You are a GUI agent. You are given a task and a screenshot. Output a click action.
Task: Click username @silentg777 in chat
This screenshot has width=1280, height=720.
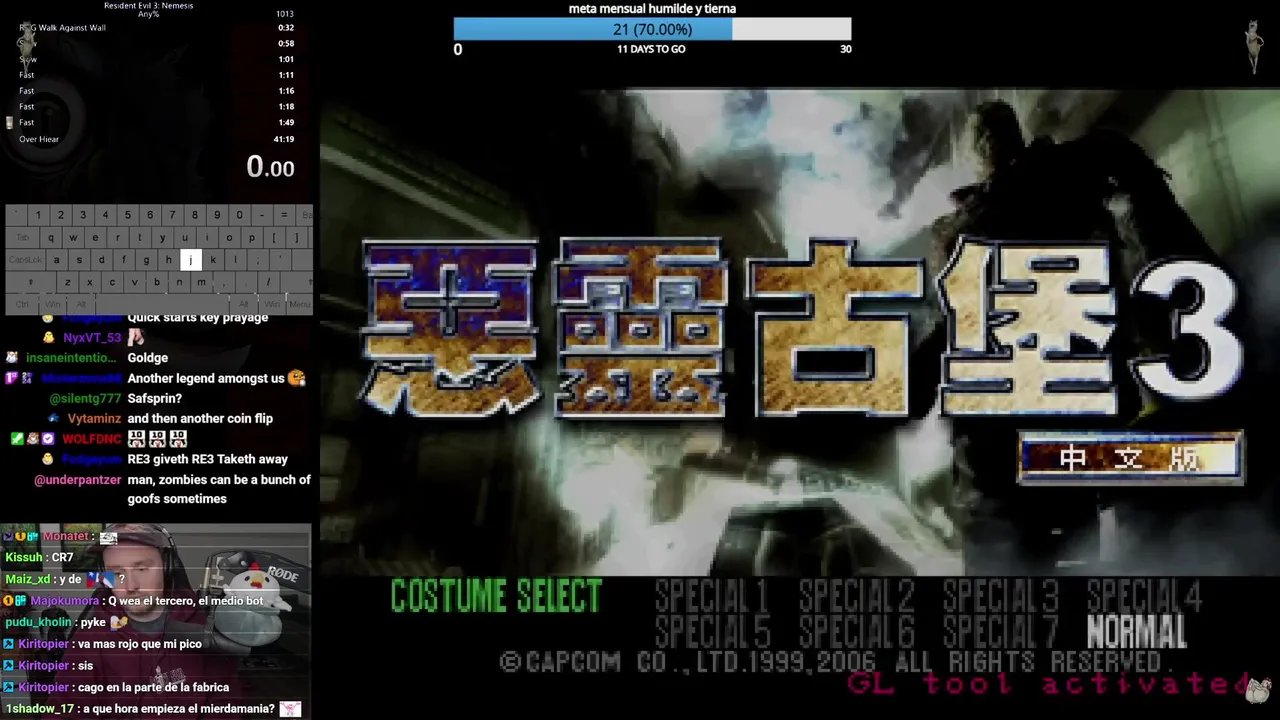point(86,398)
